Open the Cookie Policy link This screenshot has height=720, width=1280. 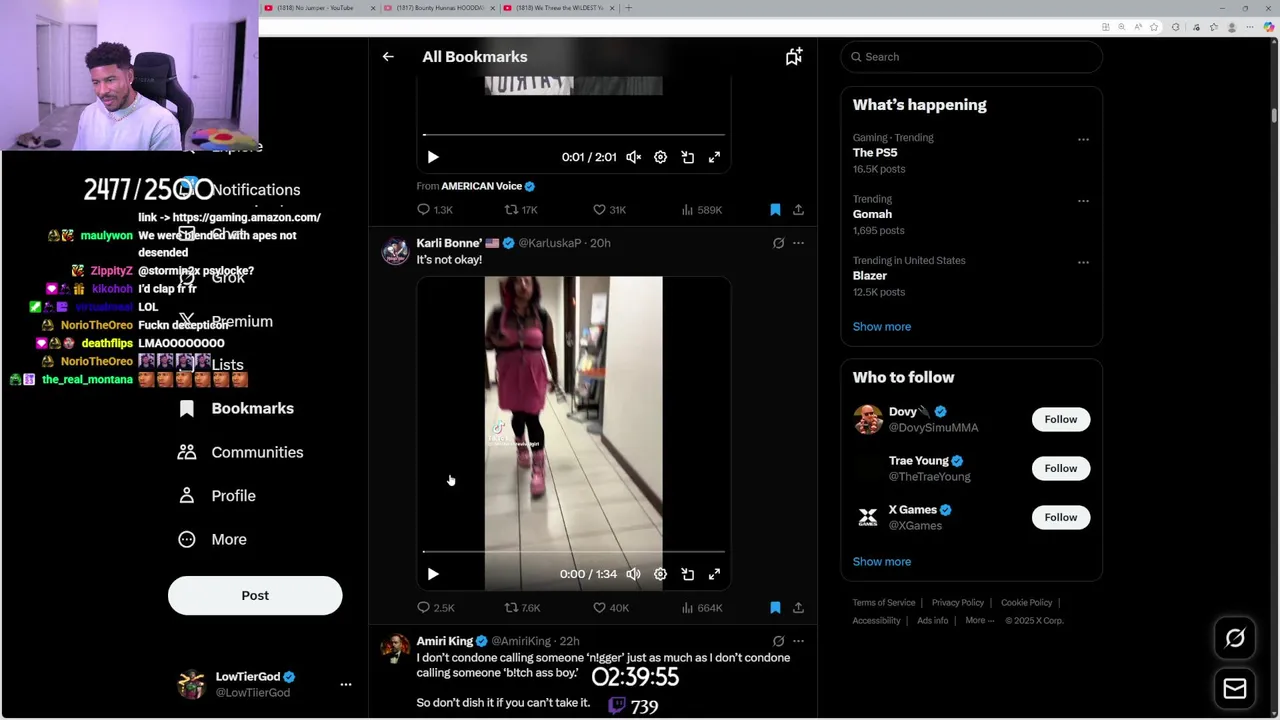pyautogui.click(x=1027, y=603)
